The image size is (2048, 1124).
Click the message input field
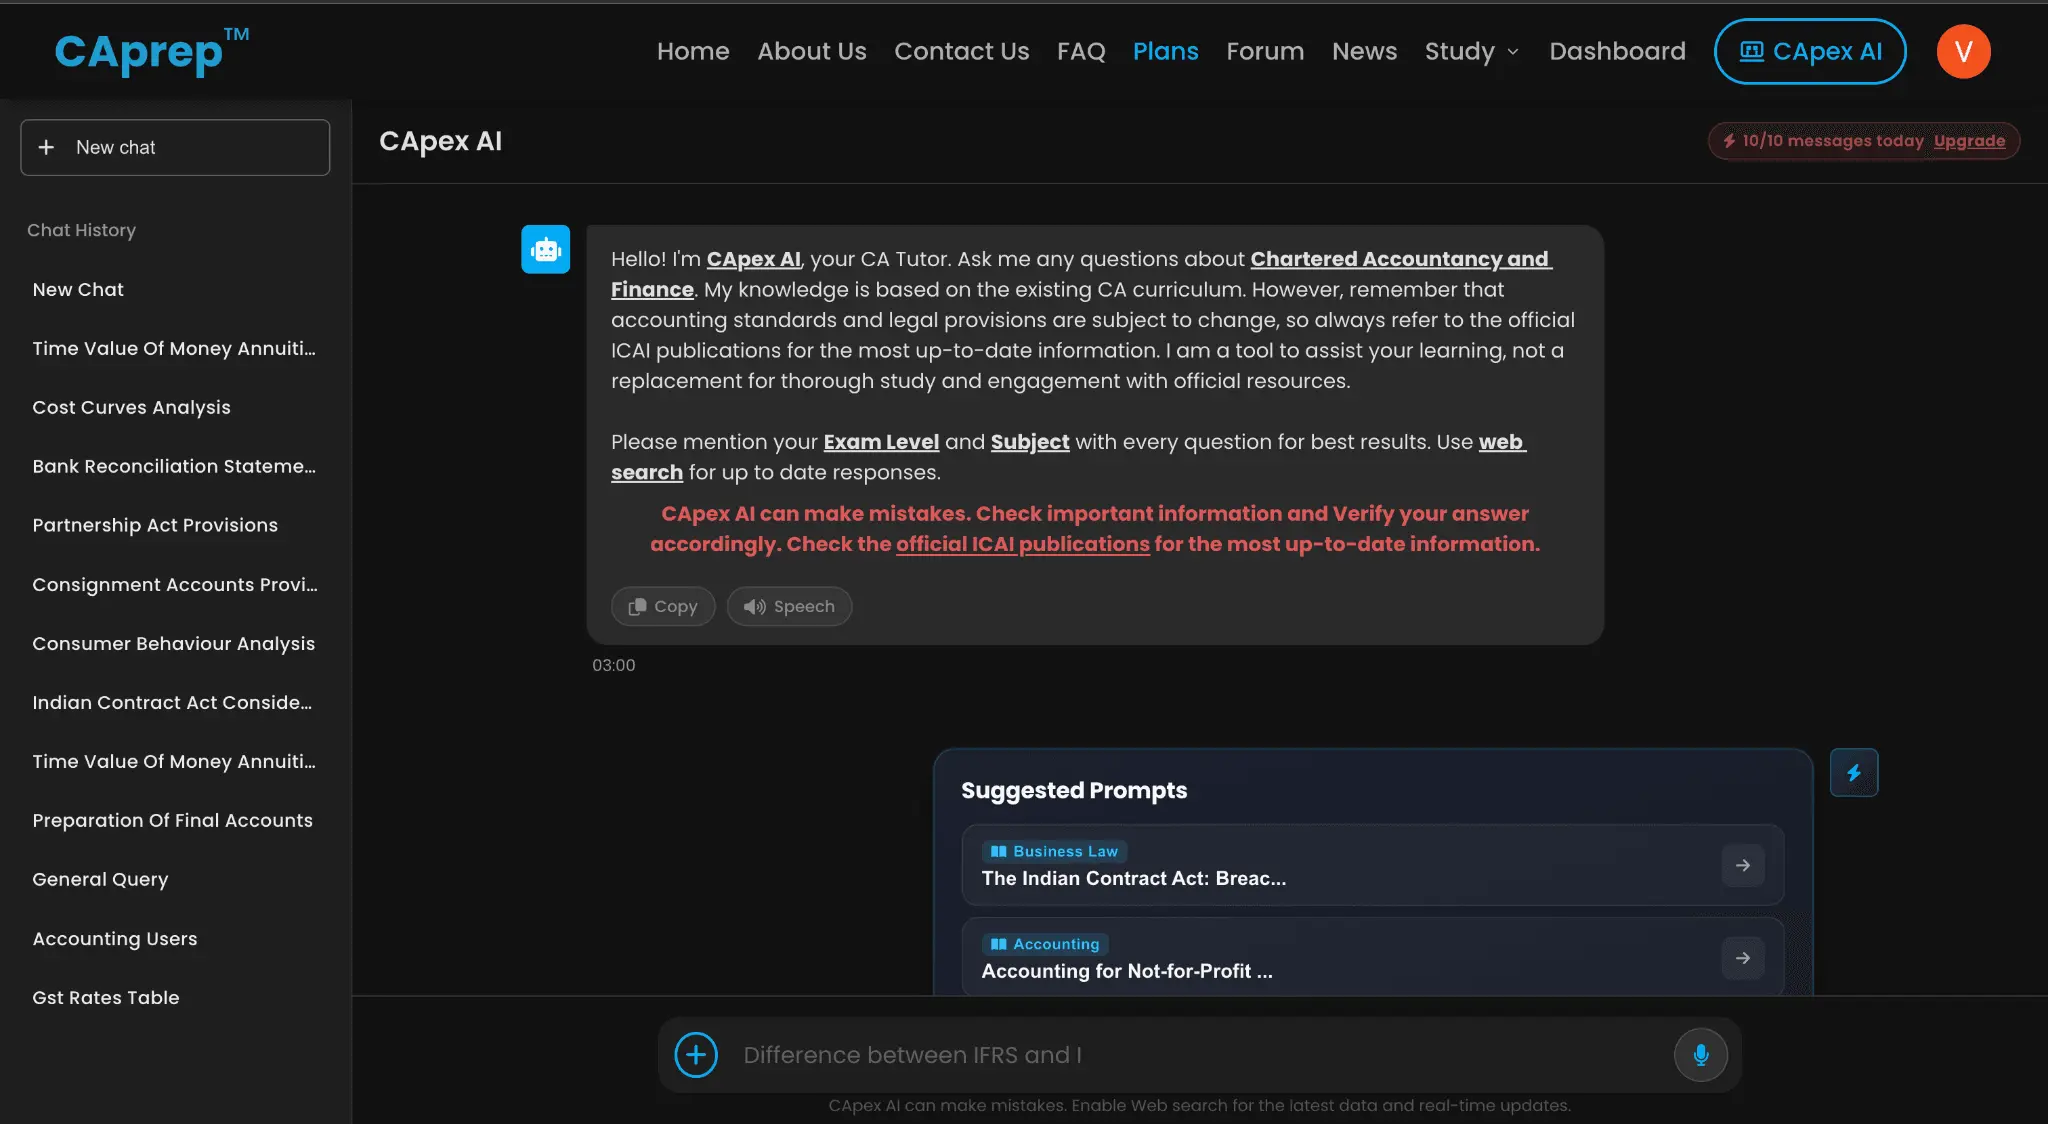coord(1200,1055)
